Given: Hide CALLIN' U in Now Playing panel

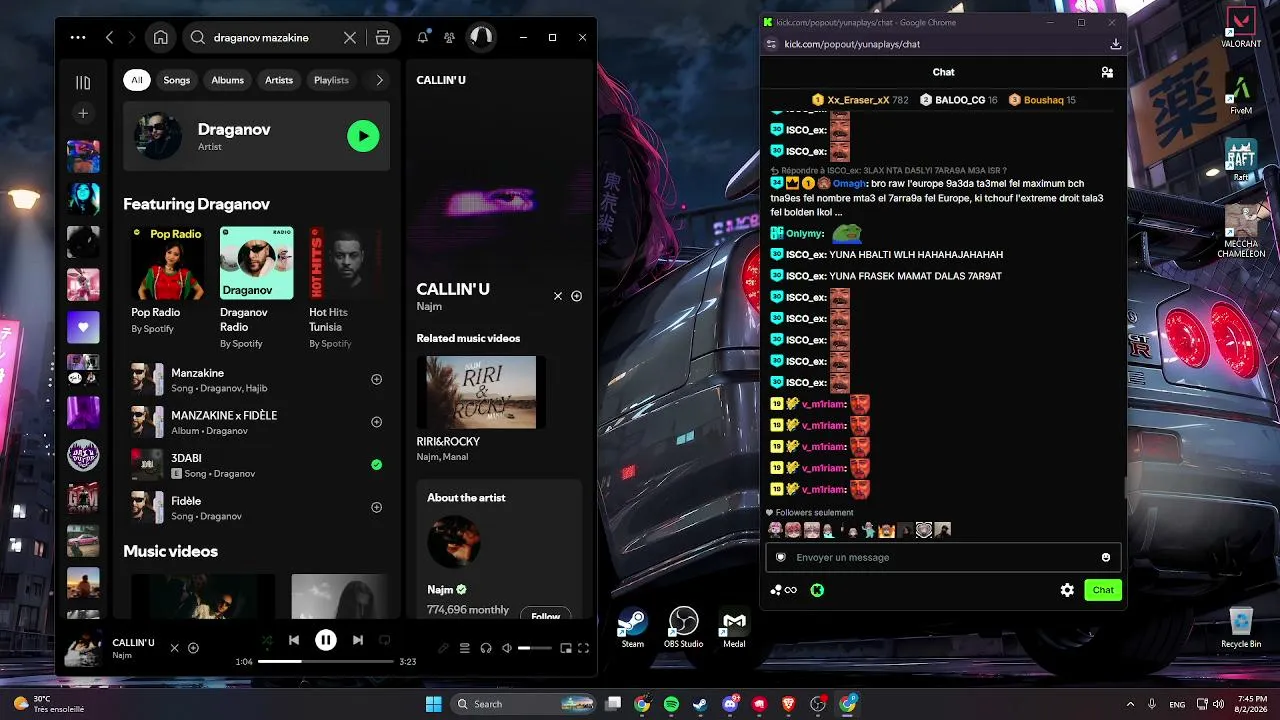Looking at the screenshot, I should [x=558, y=296].
